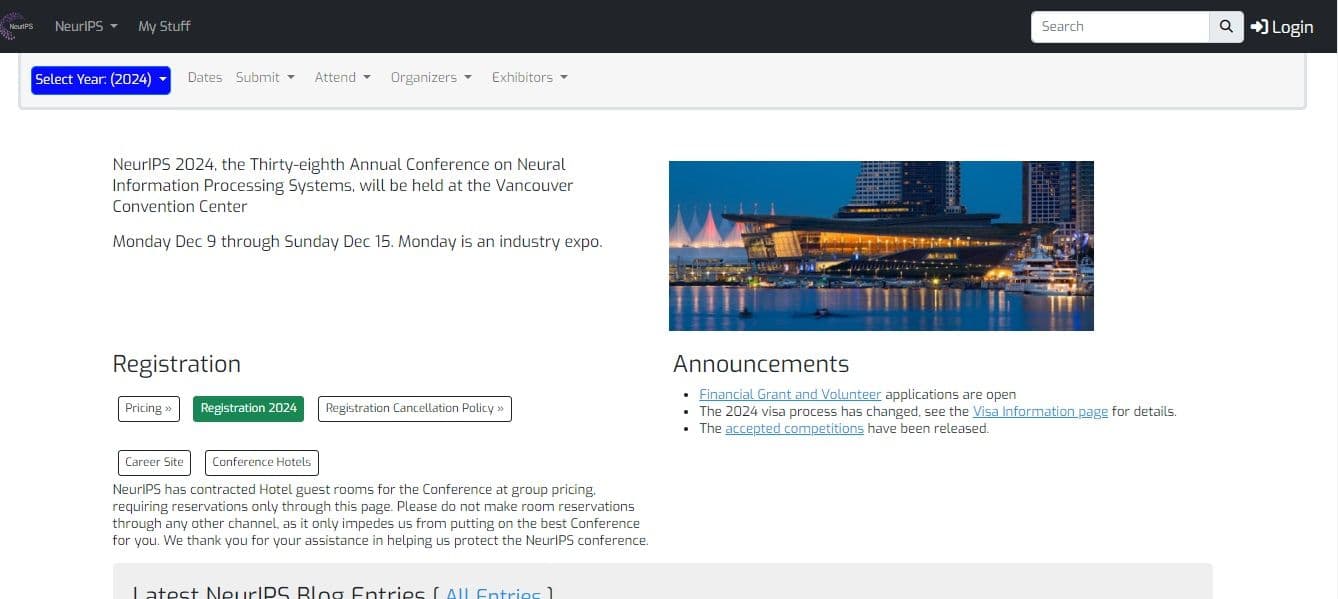The width and height of the screenshot is (1338, 599).
Task: Open the Exhibitors dropdown
Action: point(529,77)
